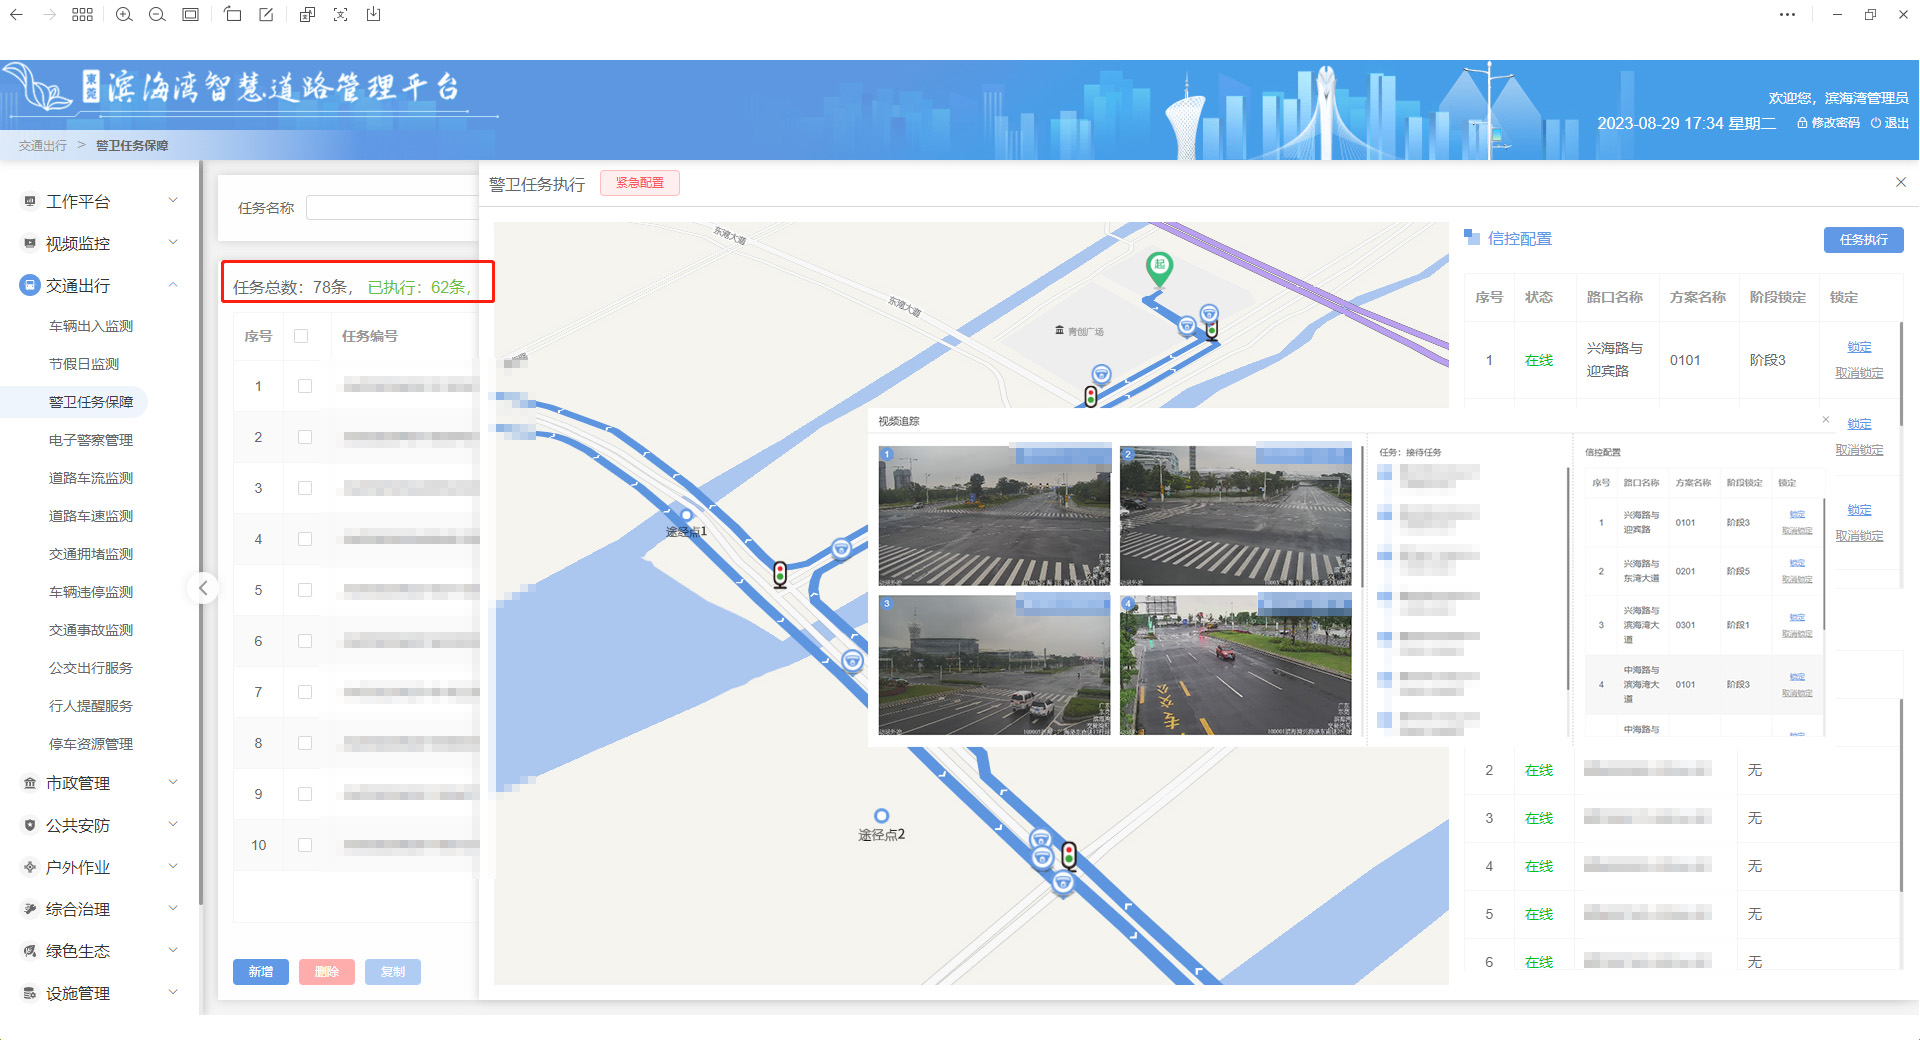Click the 途径点1 waypoint circle on map
The height and width of the screenshot is (1040, 1920).
point(686,515)
